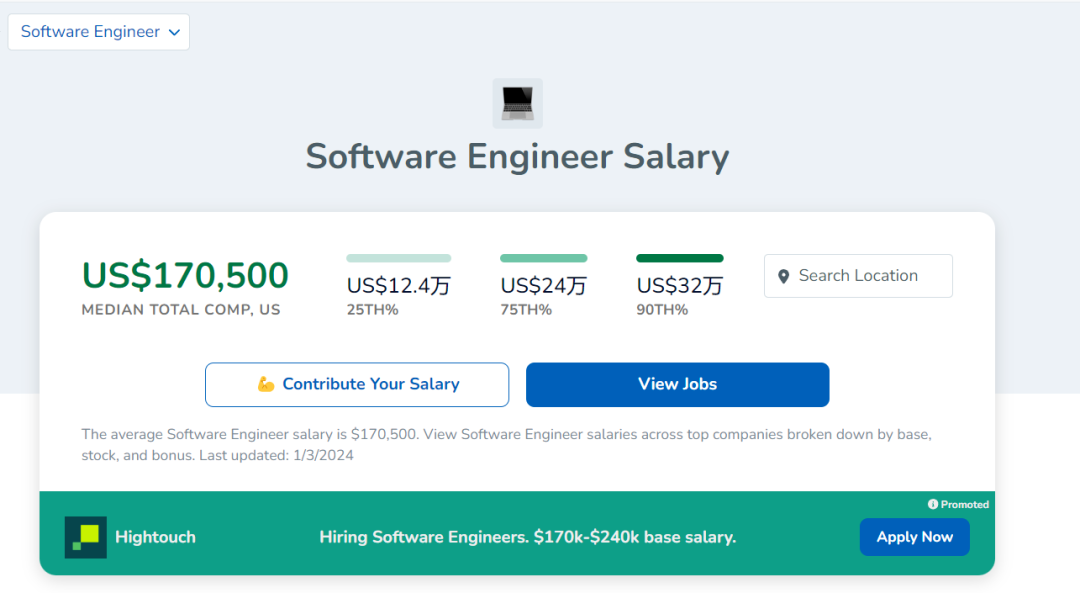Open the Hiring Software Engineers ad text
This screenshot has height=593, width=1080.
pos(527,537)
